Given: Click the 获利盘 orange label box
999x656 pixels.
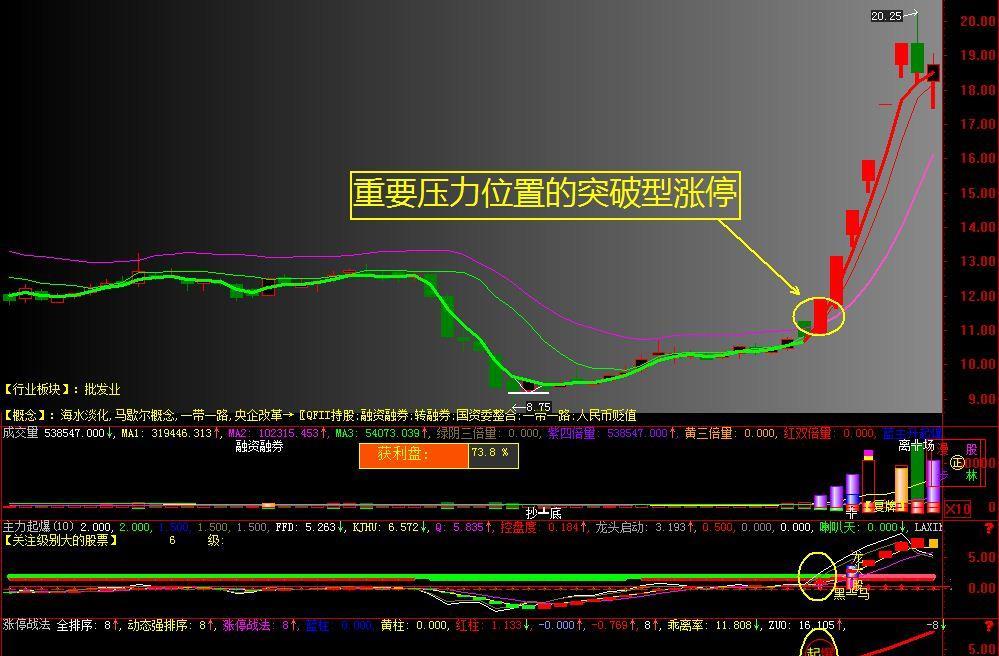Looking at the screenshot, I should [x=414, y=455].
